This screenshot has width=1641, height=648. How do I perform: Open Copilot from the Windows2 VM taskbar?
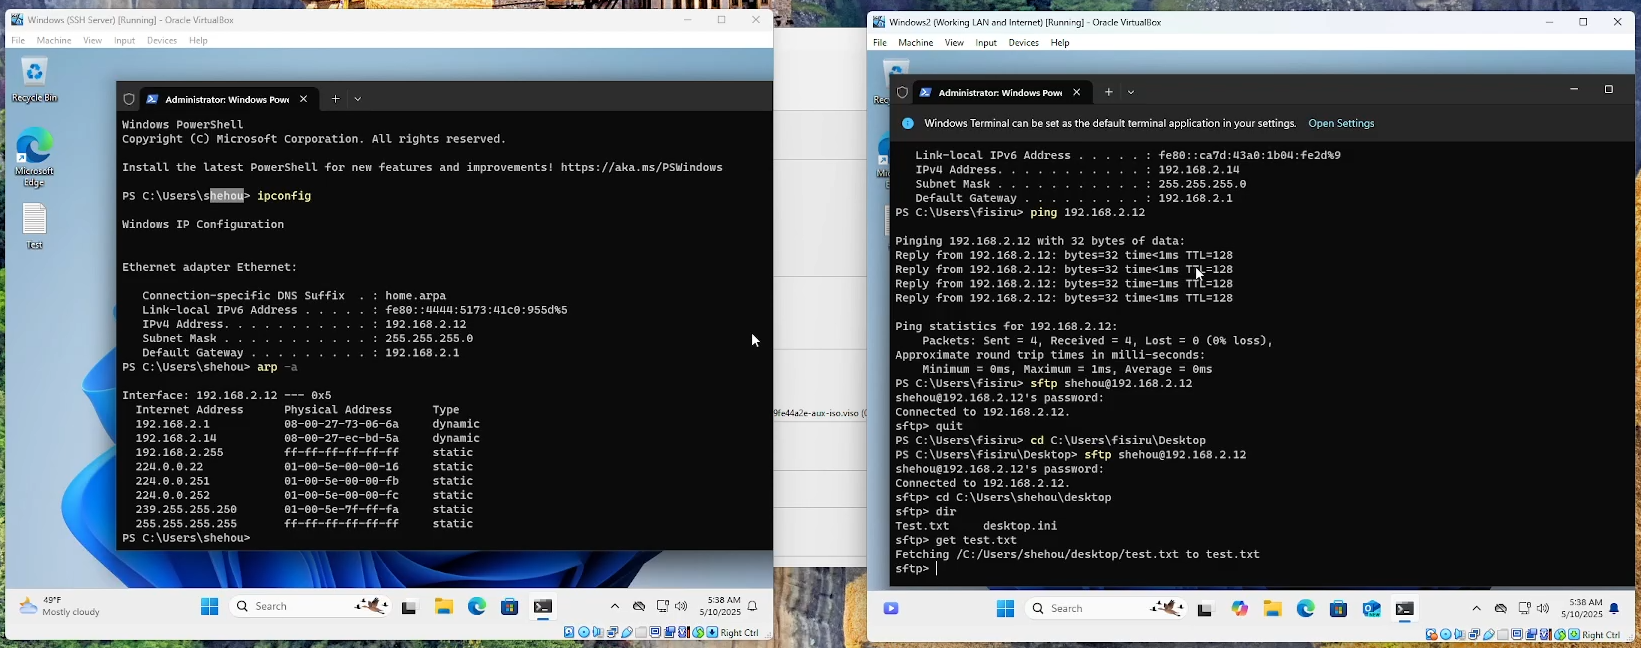[x=1240, y=609]
